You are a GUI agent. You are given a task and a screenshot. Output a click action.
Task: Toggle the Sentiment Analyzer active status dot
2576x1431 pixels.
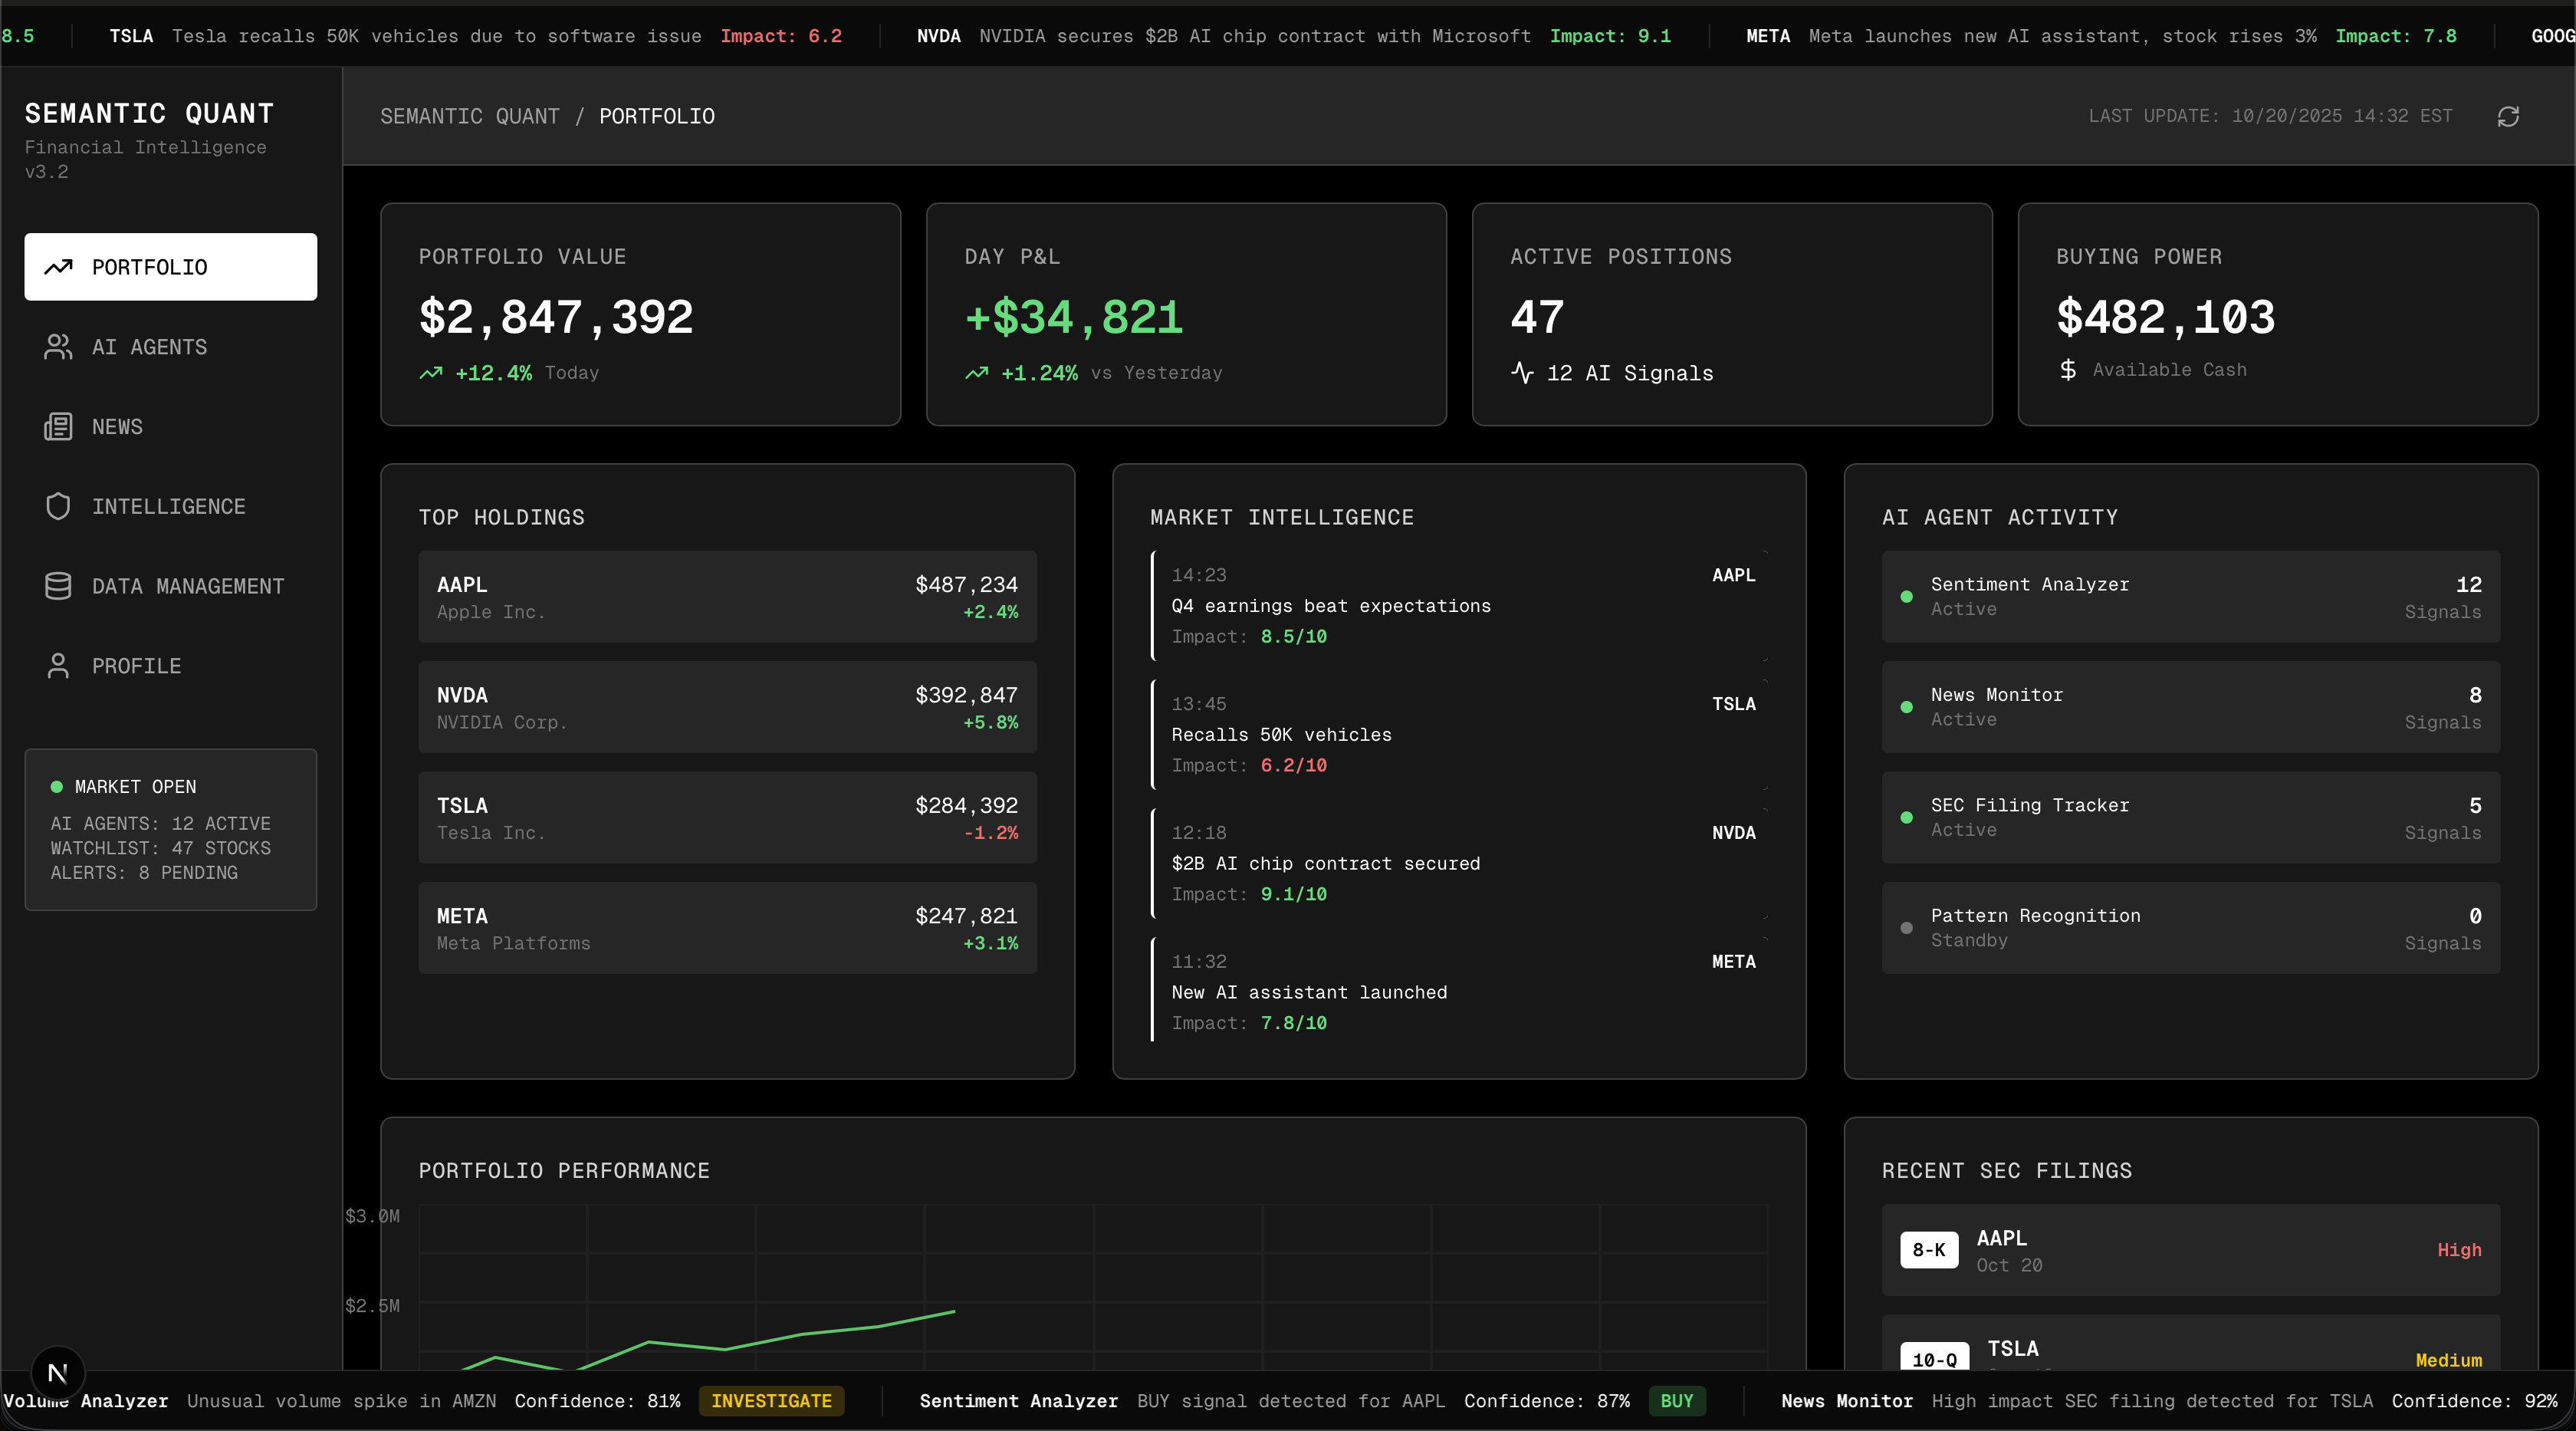tap(1907, 596)
